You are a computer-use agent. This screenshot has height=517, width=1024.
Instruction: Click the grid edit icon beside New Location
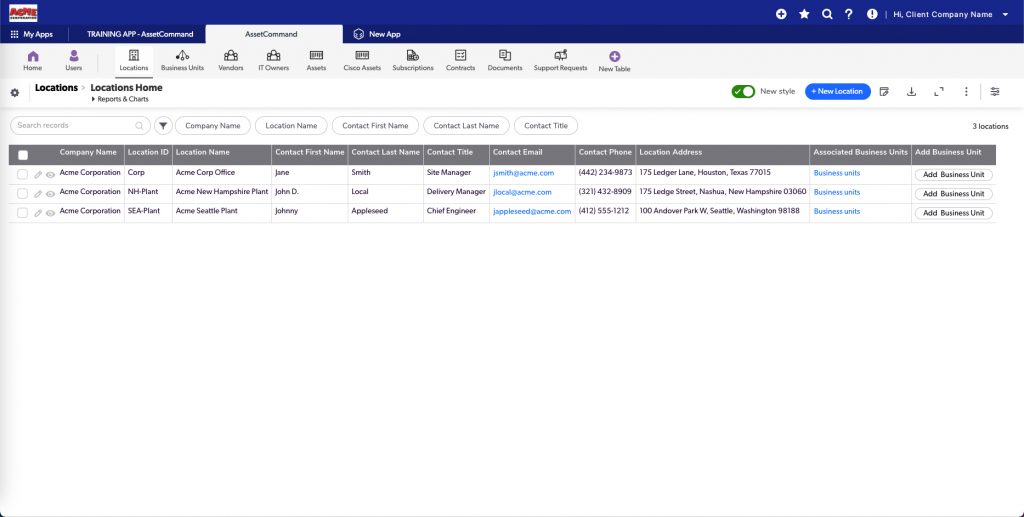[x=884, y=91]
